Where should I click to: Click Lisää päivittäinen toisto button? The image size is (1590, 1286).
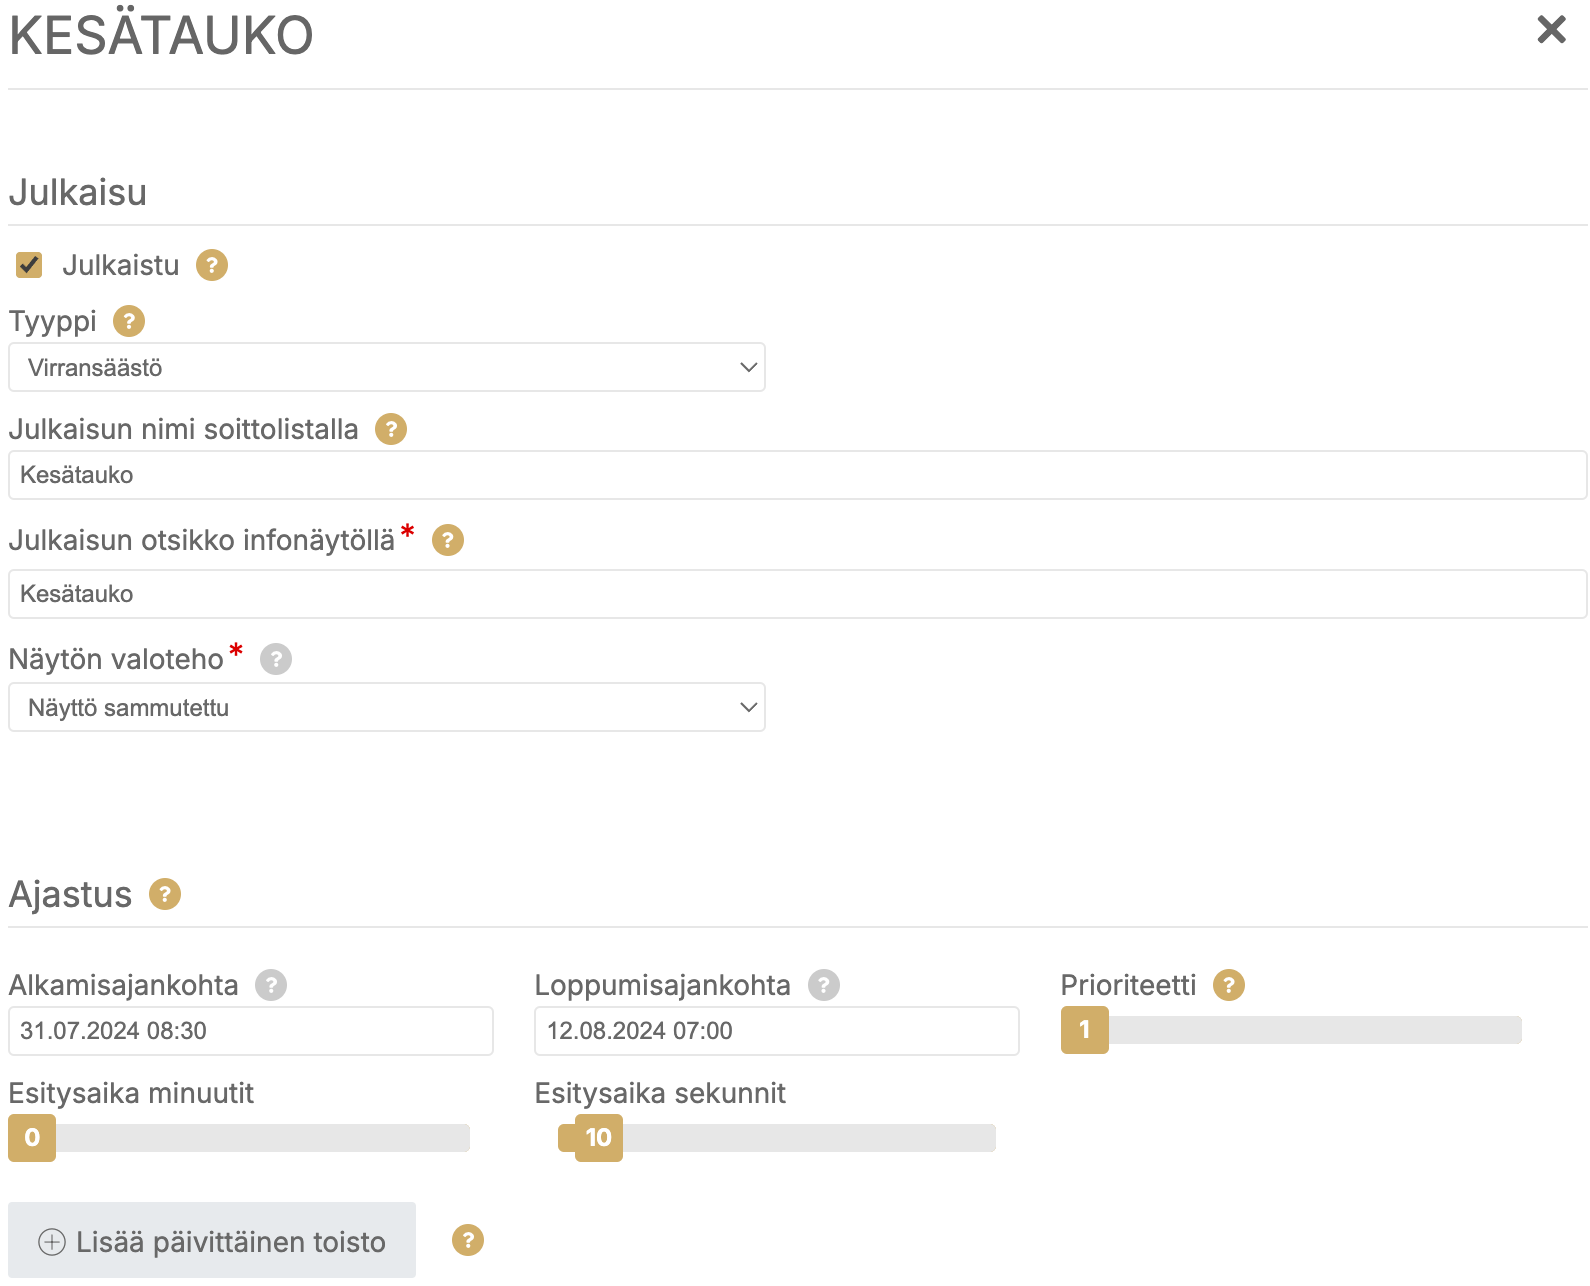point(212,1240)
